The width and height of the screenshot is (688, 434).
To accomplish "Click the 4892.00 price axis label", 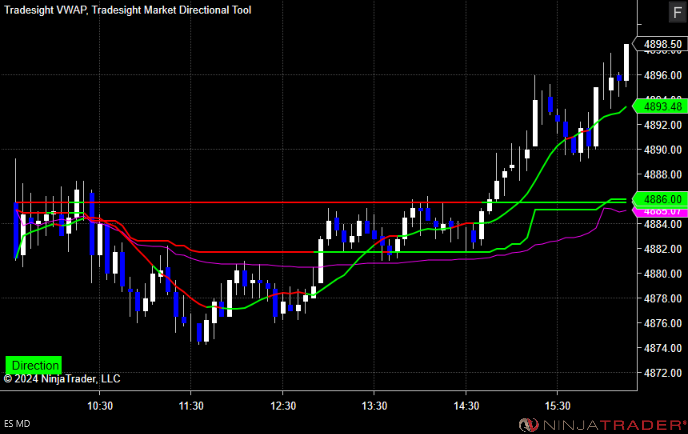I will (x=663, y=125).
